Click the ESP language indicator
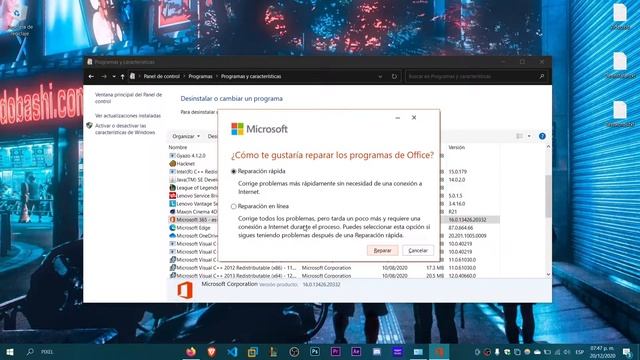Image resolution: width=640 pixels, height=360 pixels. click(580, 352)
